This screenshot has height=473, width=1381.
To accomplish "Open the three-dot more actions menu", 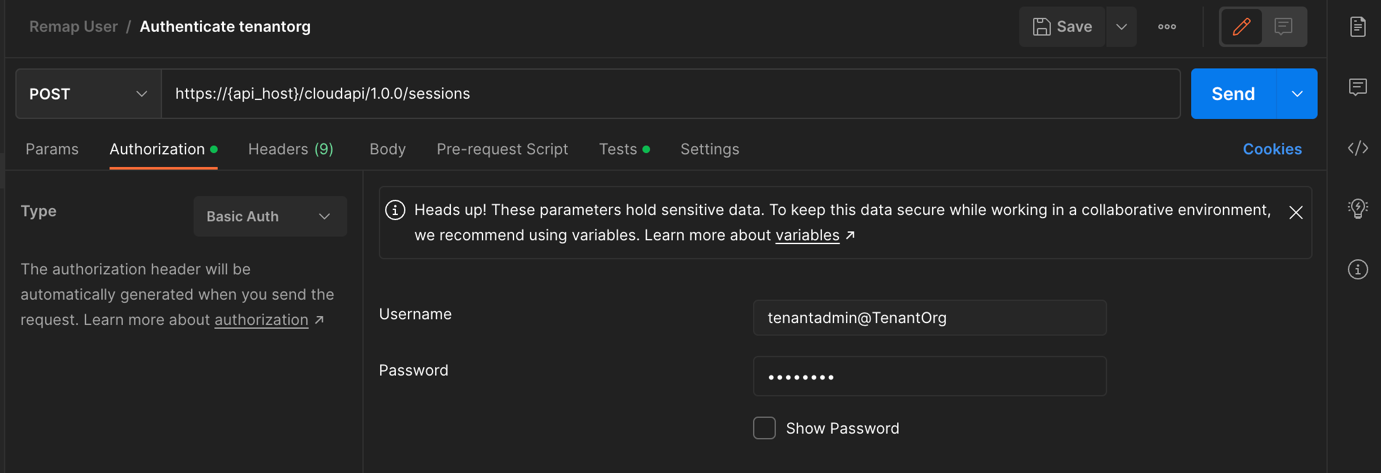I will (x=1167, y=27).
